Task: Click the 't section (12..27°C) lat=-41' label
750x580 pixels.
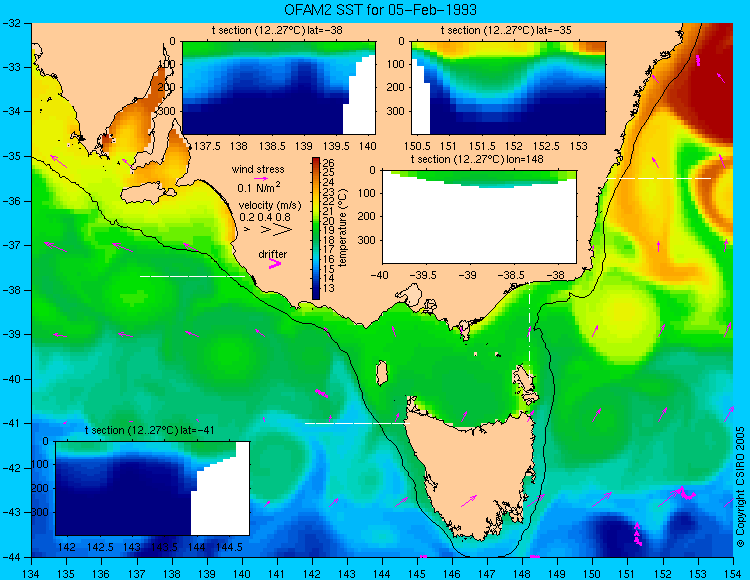Action: click(149, 430)
